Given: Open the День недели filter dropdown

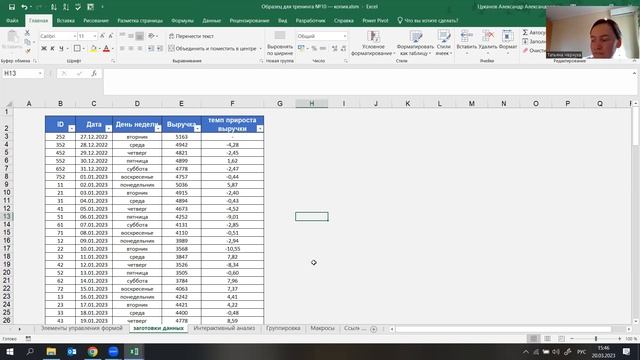Looking at the screenshot, I should click(x=158, y=129).
